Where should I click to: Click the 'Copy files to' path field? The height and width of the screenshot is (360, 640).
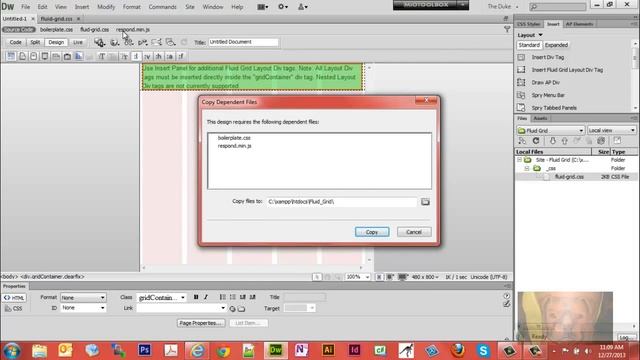point(342,202)
